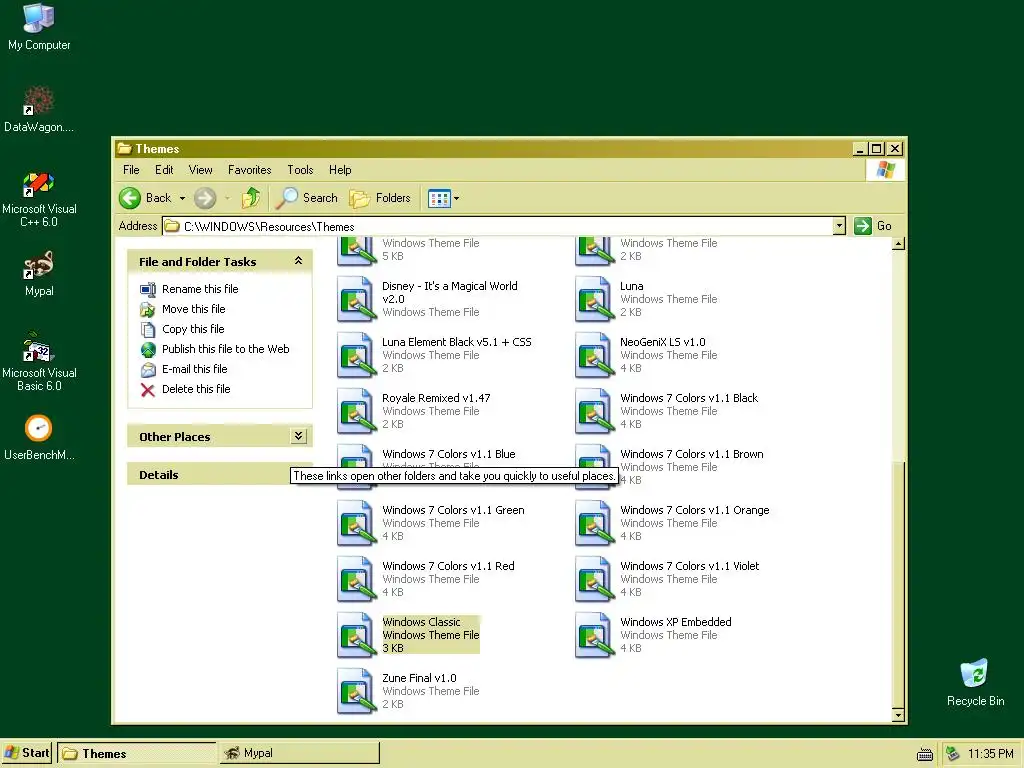Select the Windows XP Embedded theme icon

594,635
